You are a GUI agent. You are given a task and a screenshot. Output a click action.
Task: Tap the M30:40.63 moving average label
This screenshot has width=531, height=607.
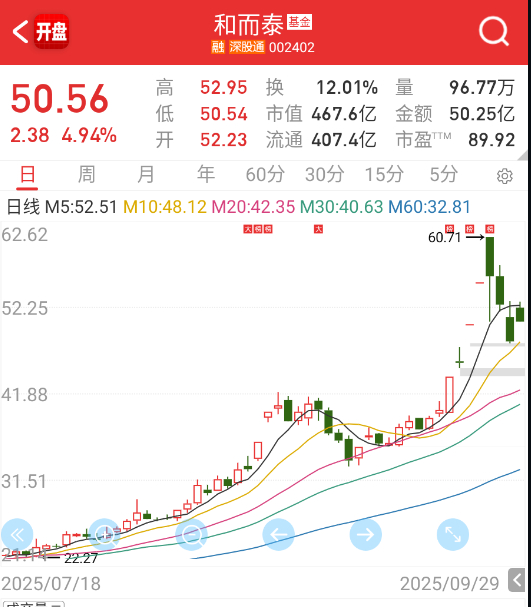point(341,207)
